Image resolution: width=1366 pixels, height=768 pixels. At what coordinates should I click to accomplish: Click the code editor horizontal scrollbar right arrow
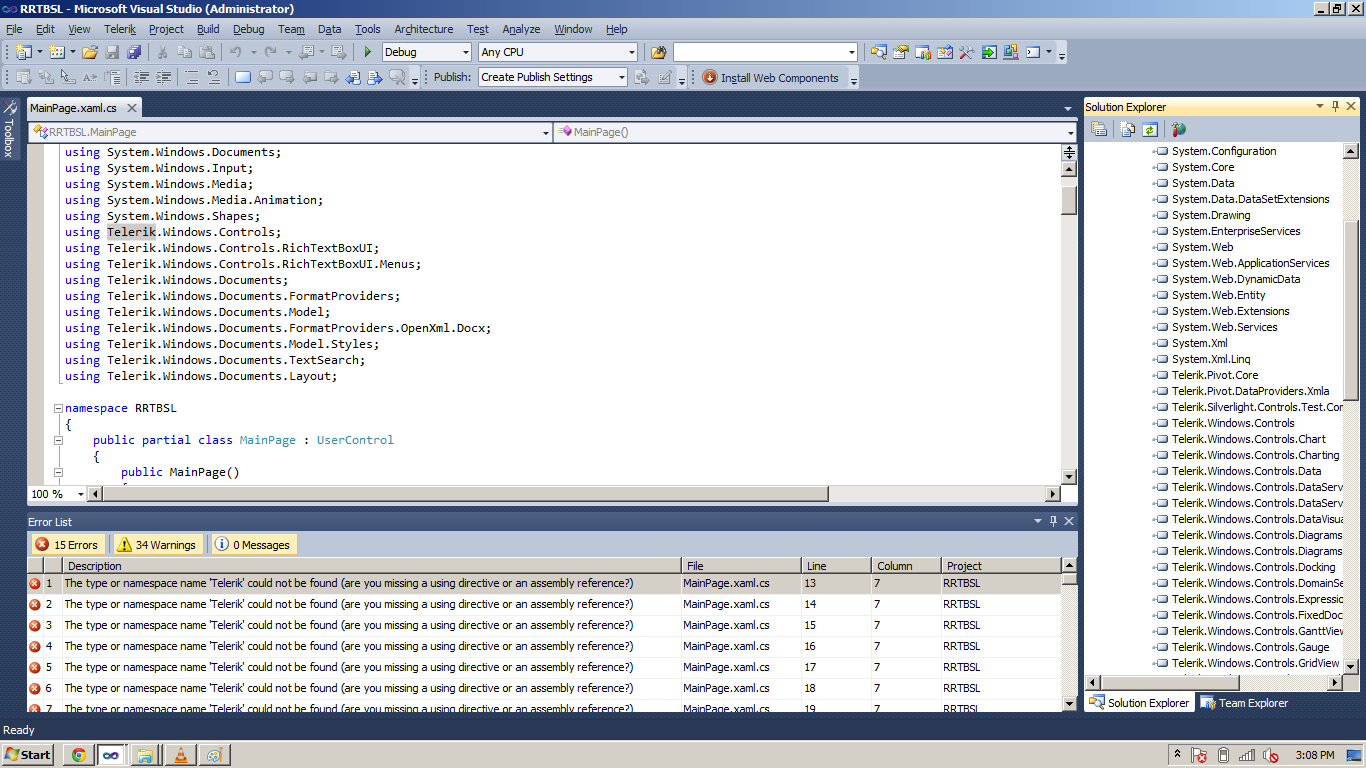(x=1053, y=494)
